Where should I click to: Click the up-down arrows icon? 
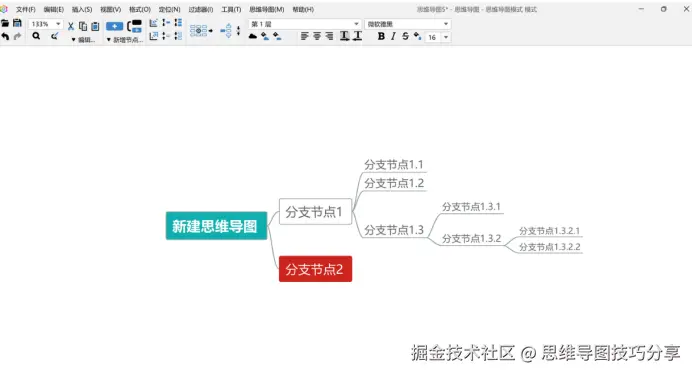pos(238,30)
